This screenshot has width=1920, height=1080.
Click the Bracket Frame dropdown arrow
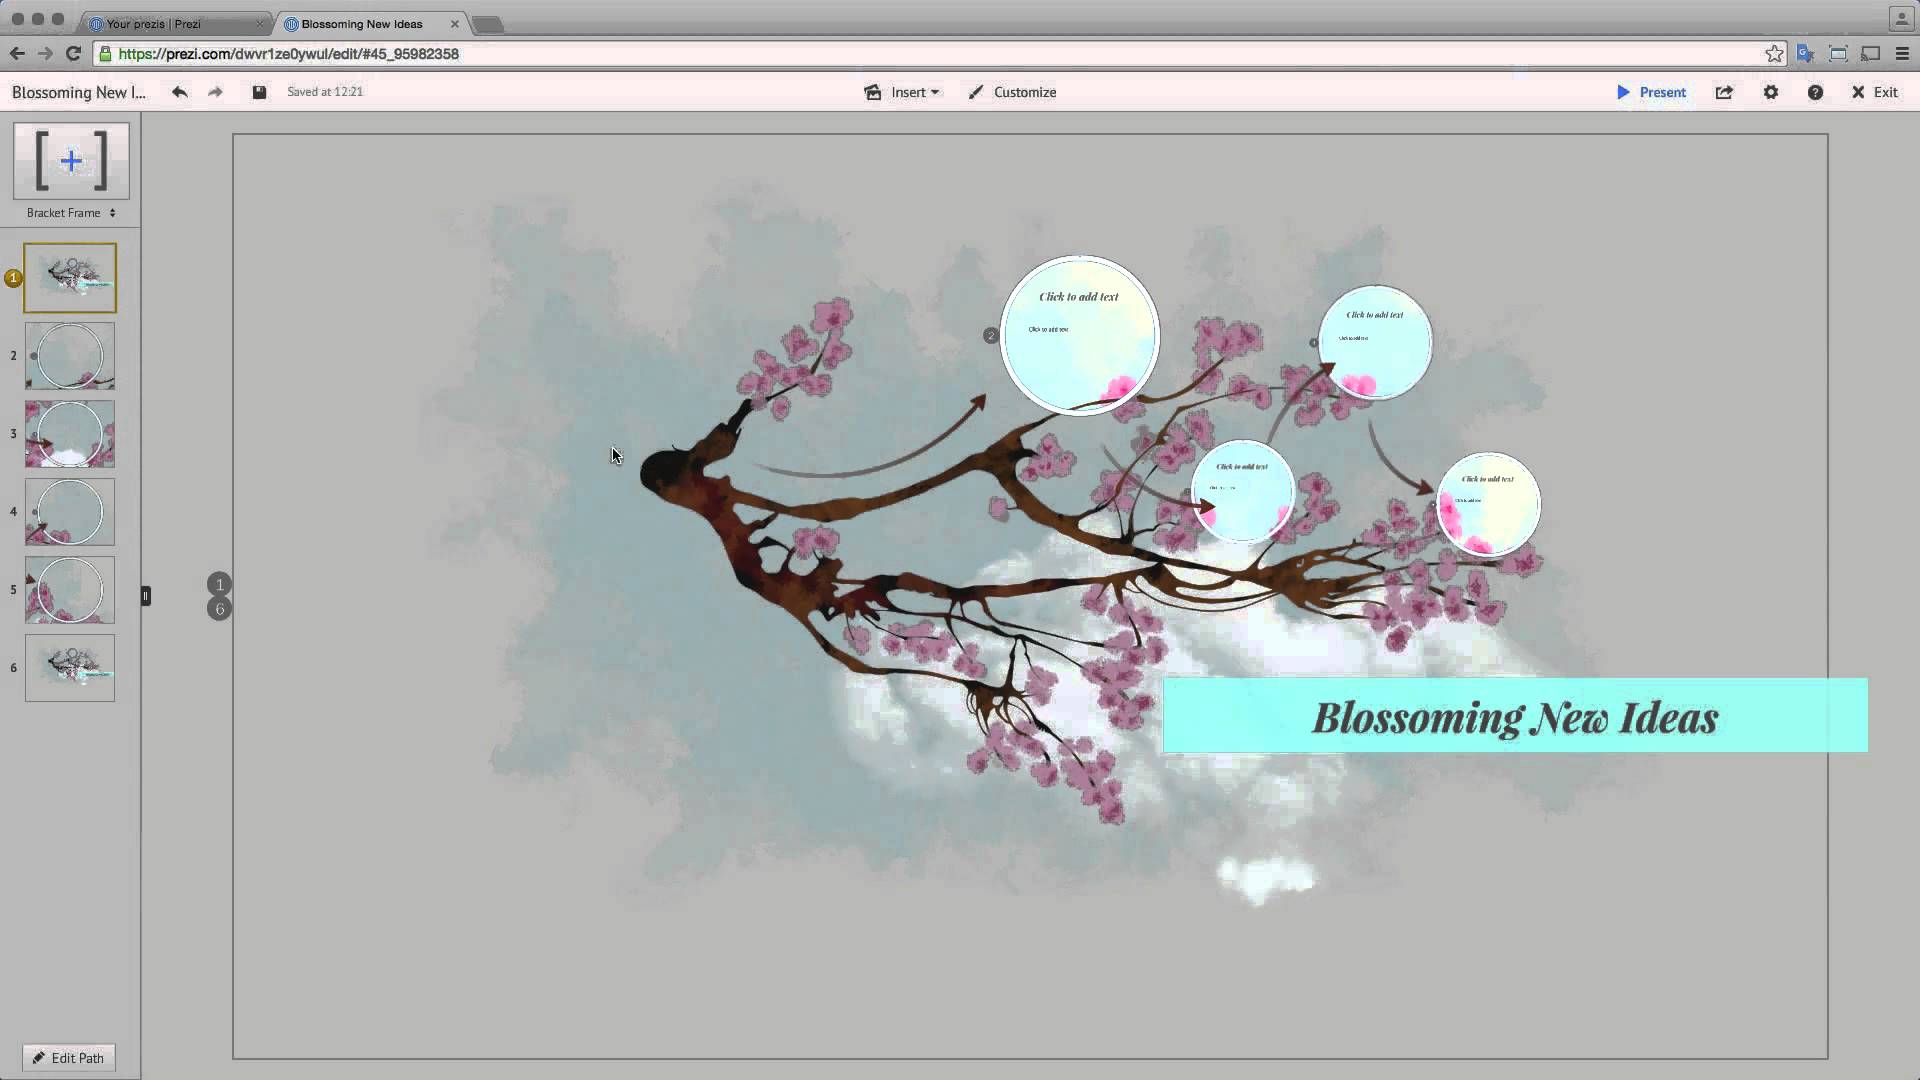(112, 212)
